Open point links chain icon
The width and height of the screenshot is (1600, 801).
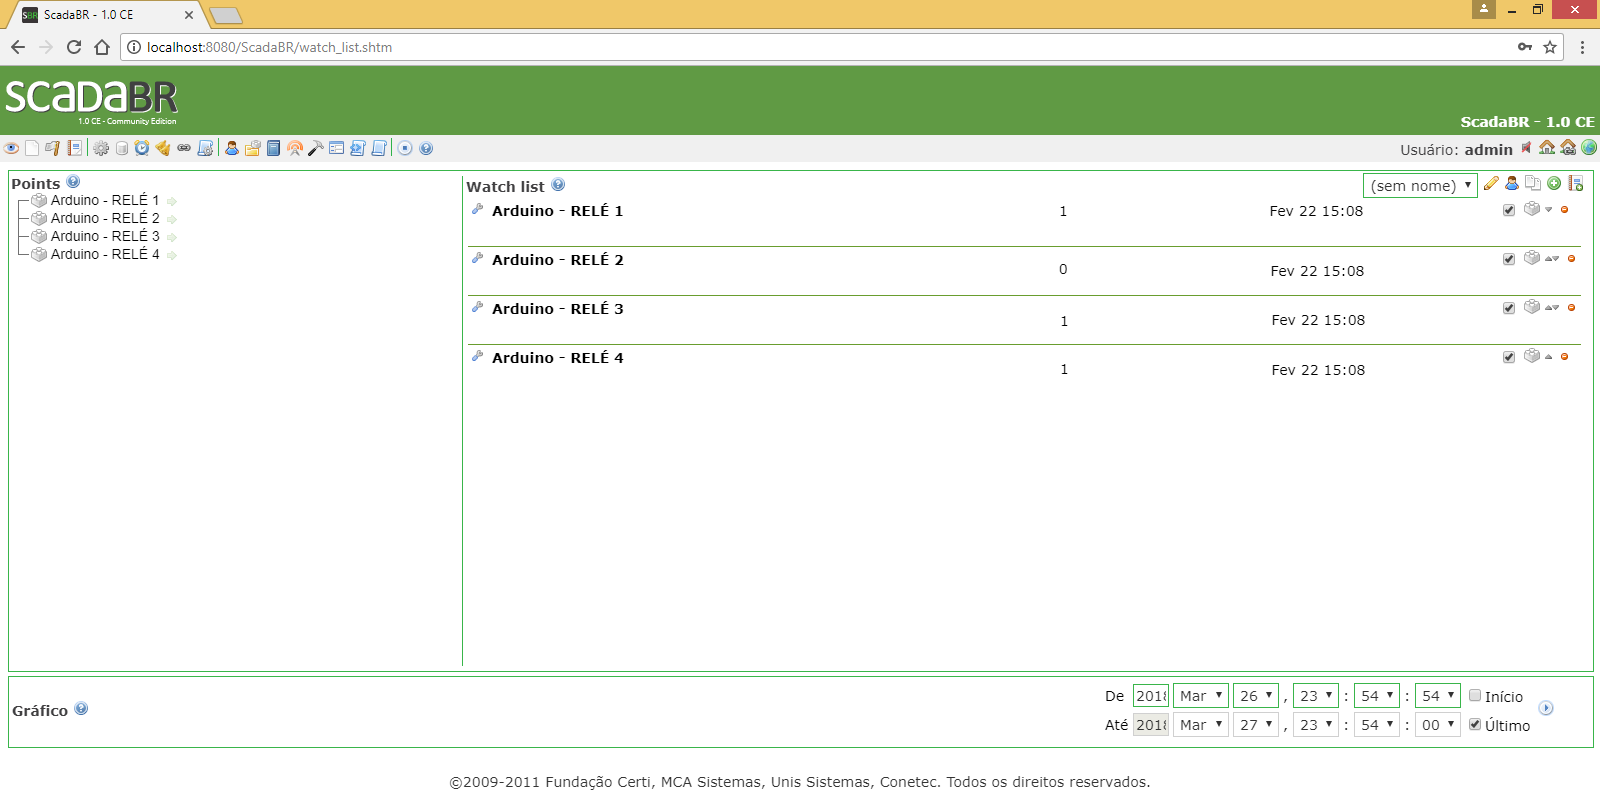coord(184,148)
